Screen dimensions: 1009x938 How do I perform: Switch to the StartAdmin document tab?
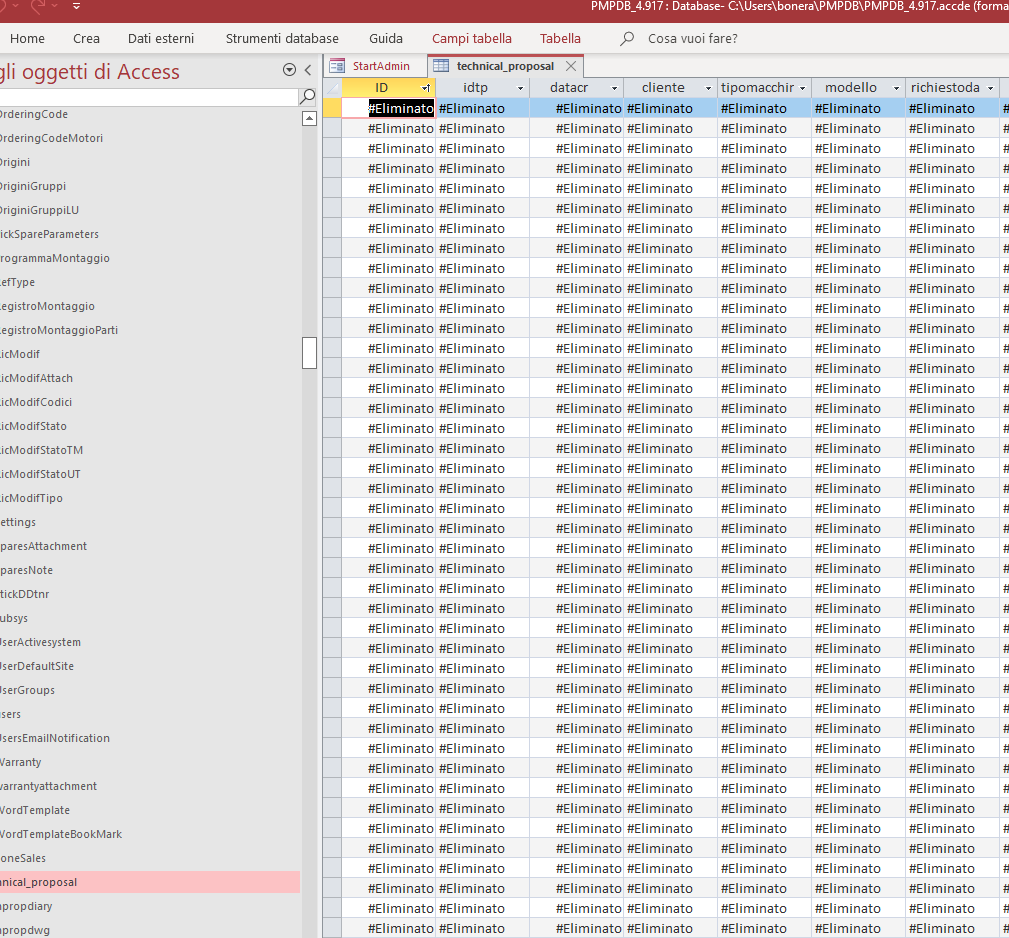click(x=381, y=66)
